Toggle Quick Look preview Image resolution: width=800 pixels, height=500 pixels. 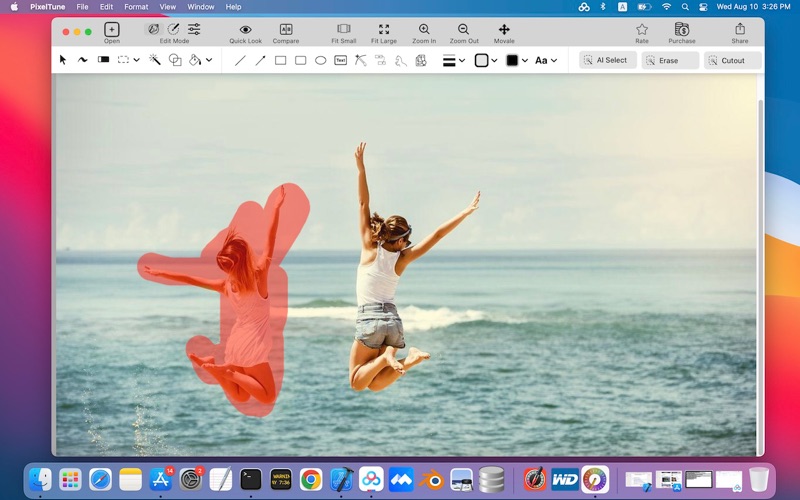[246, 30]
